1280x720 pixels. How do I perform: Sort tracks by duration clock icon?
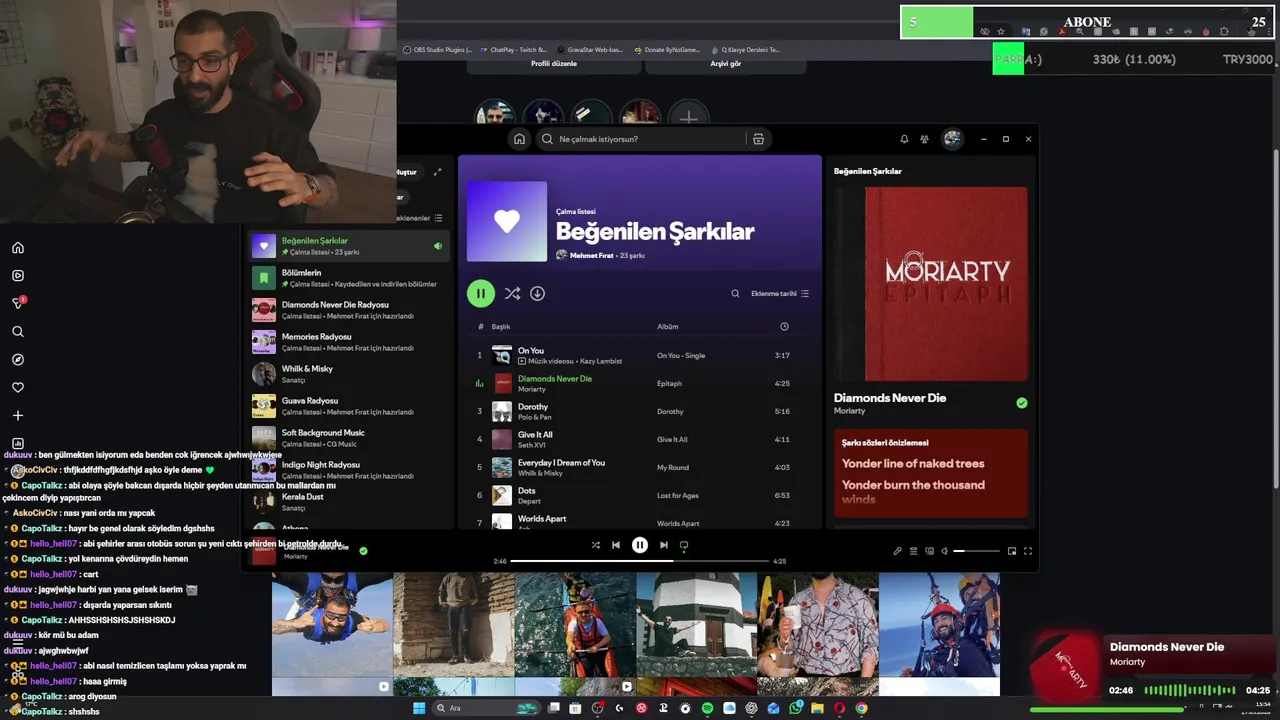(784, 327)
